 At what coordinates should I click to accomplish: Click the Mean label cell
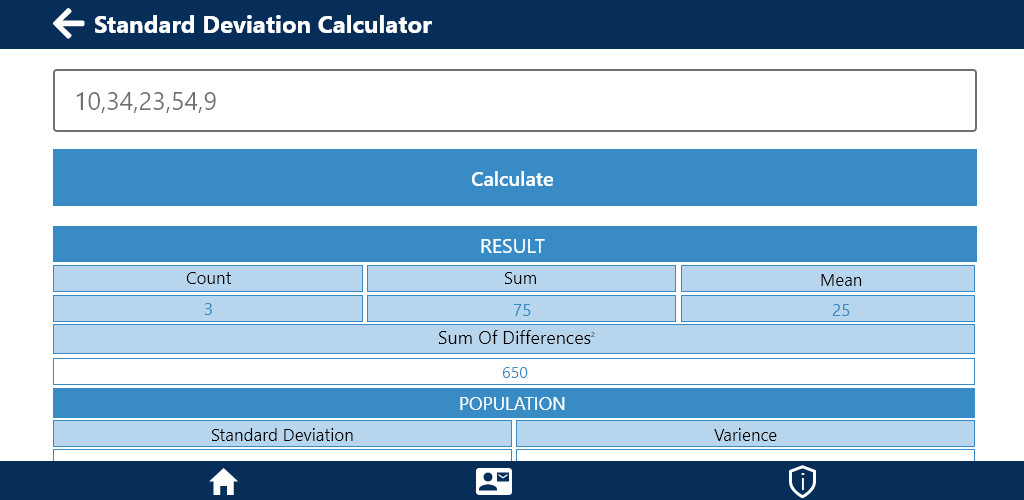[x=828, y=279]
